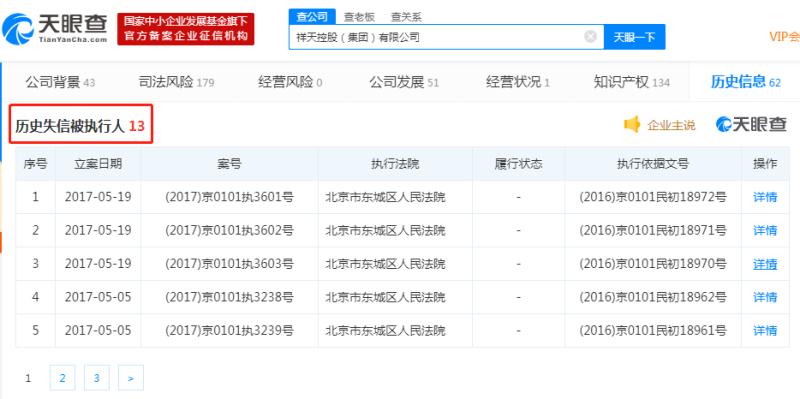Click the 天眼一下 search button
Image resolution: width=800 pixels, height=399 pixels.
pos(634,37)
